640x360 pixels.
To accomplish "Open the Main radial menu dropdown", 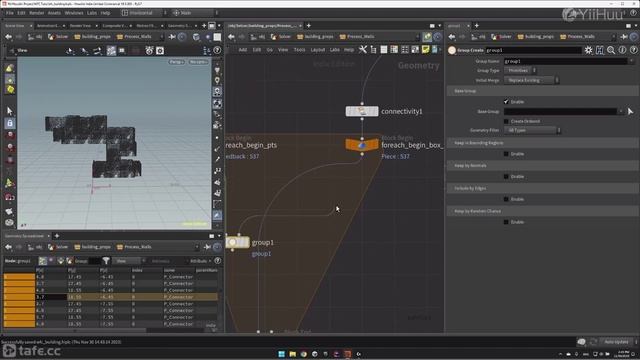I will coord(195,13).
